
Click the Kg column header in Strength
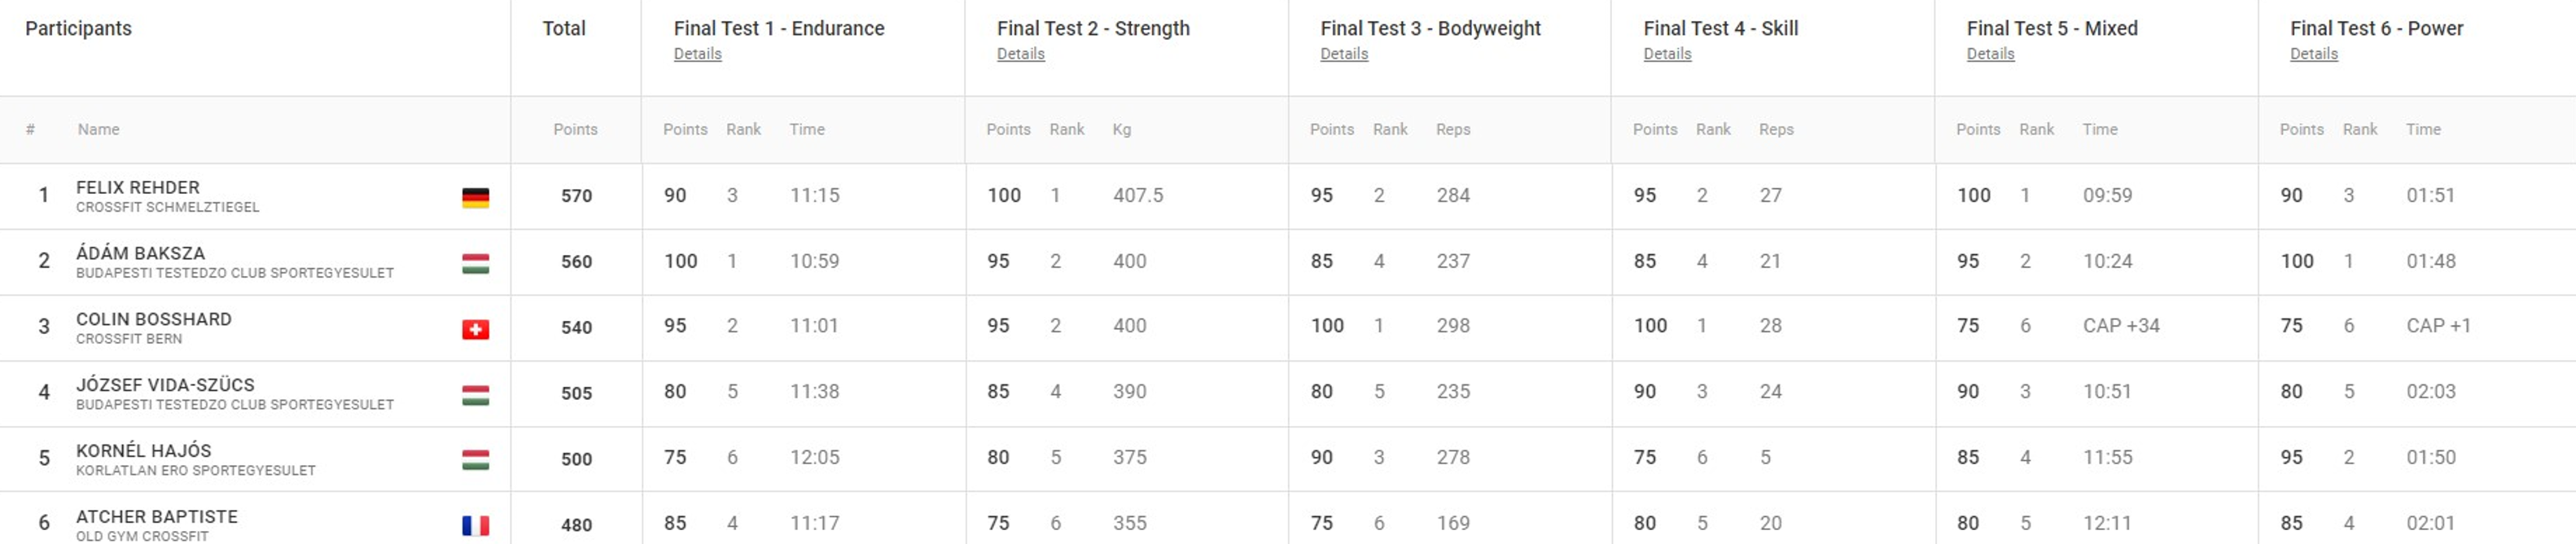[x=1121, y=129]
